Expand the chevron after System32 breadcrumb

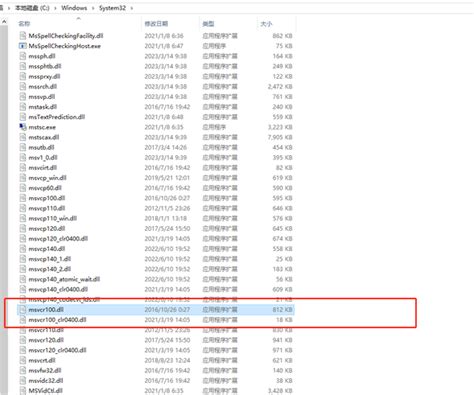coord(132,8)
